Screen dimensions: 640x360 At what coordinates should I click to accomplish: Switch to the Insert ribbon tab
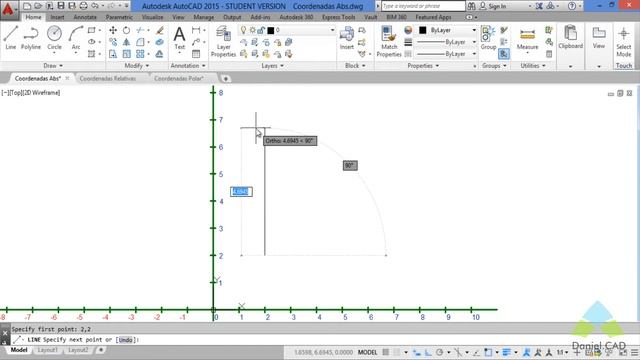coord(57,17)
